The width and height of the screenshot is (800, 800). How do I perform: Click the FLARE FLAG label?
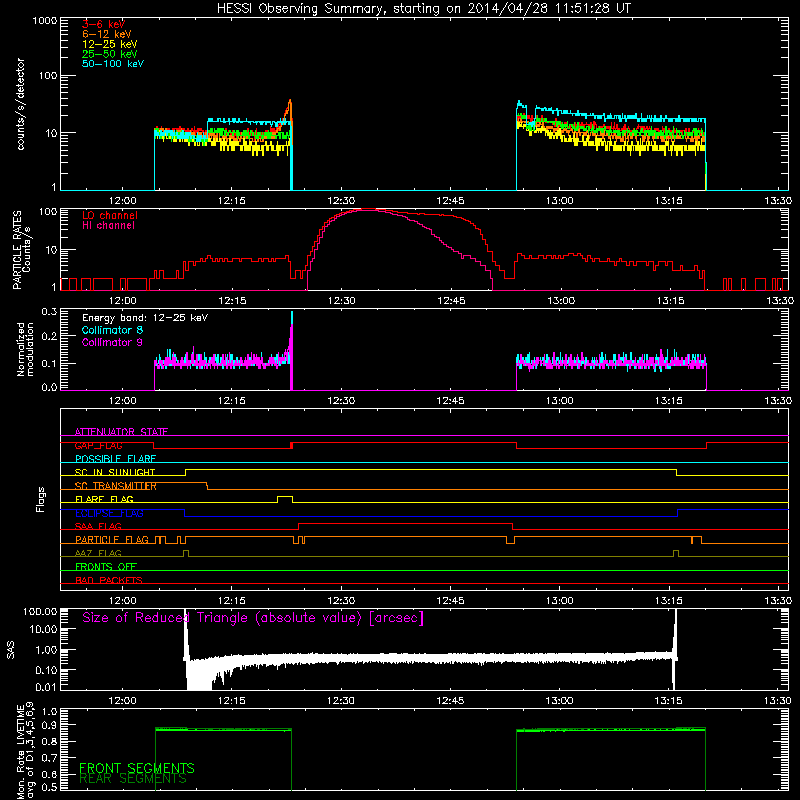pos(104,499)
